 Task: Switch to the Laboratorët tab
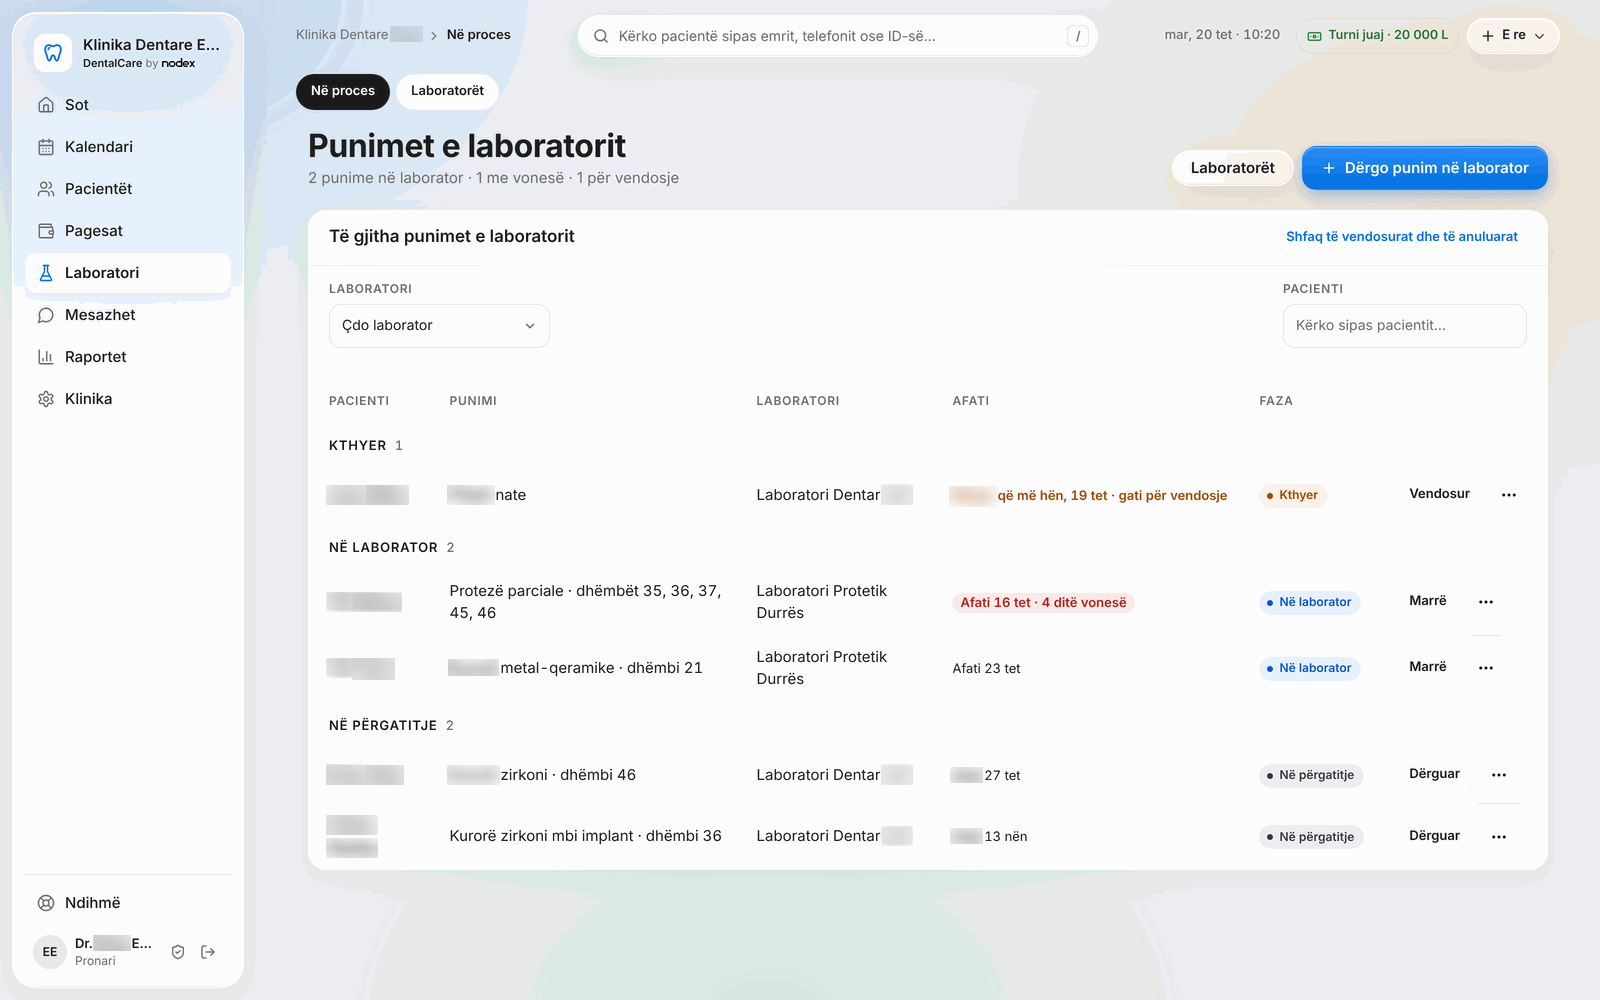447,91
